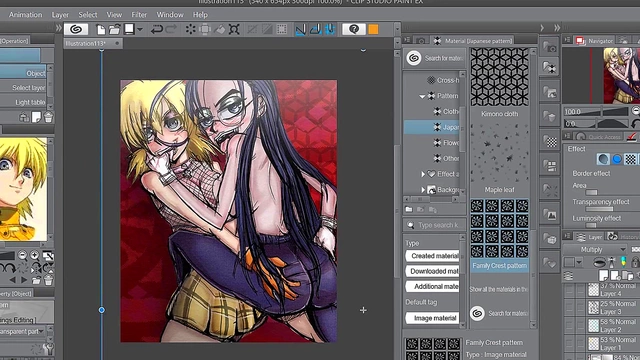Toggle the Image material default tag
The image size is (640, 360).
433,318
